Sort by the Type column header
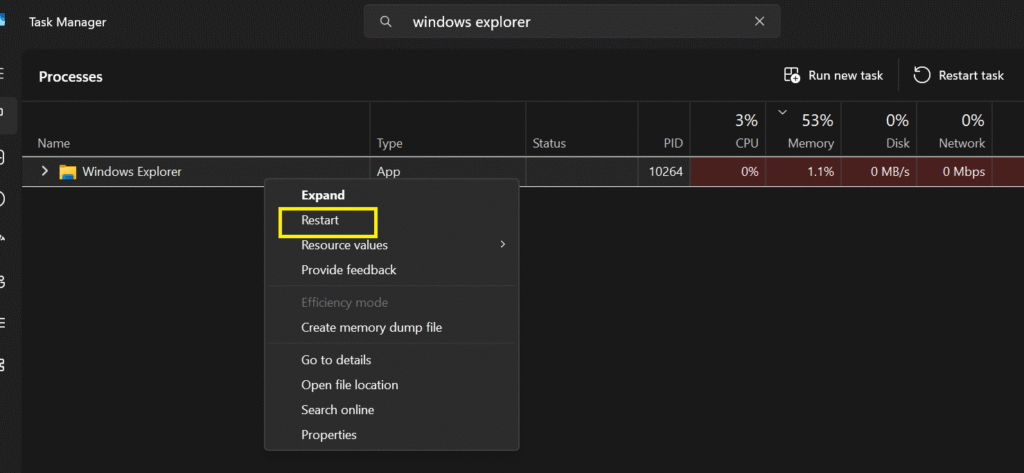 coord(448,129)
